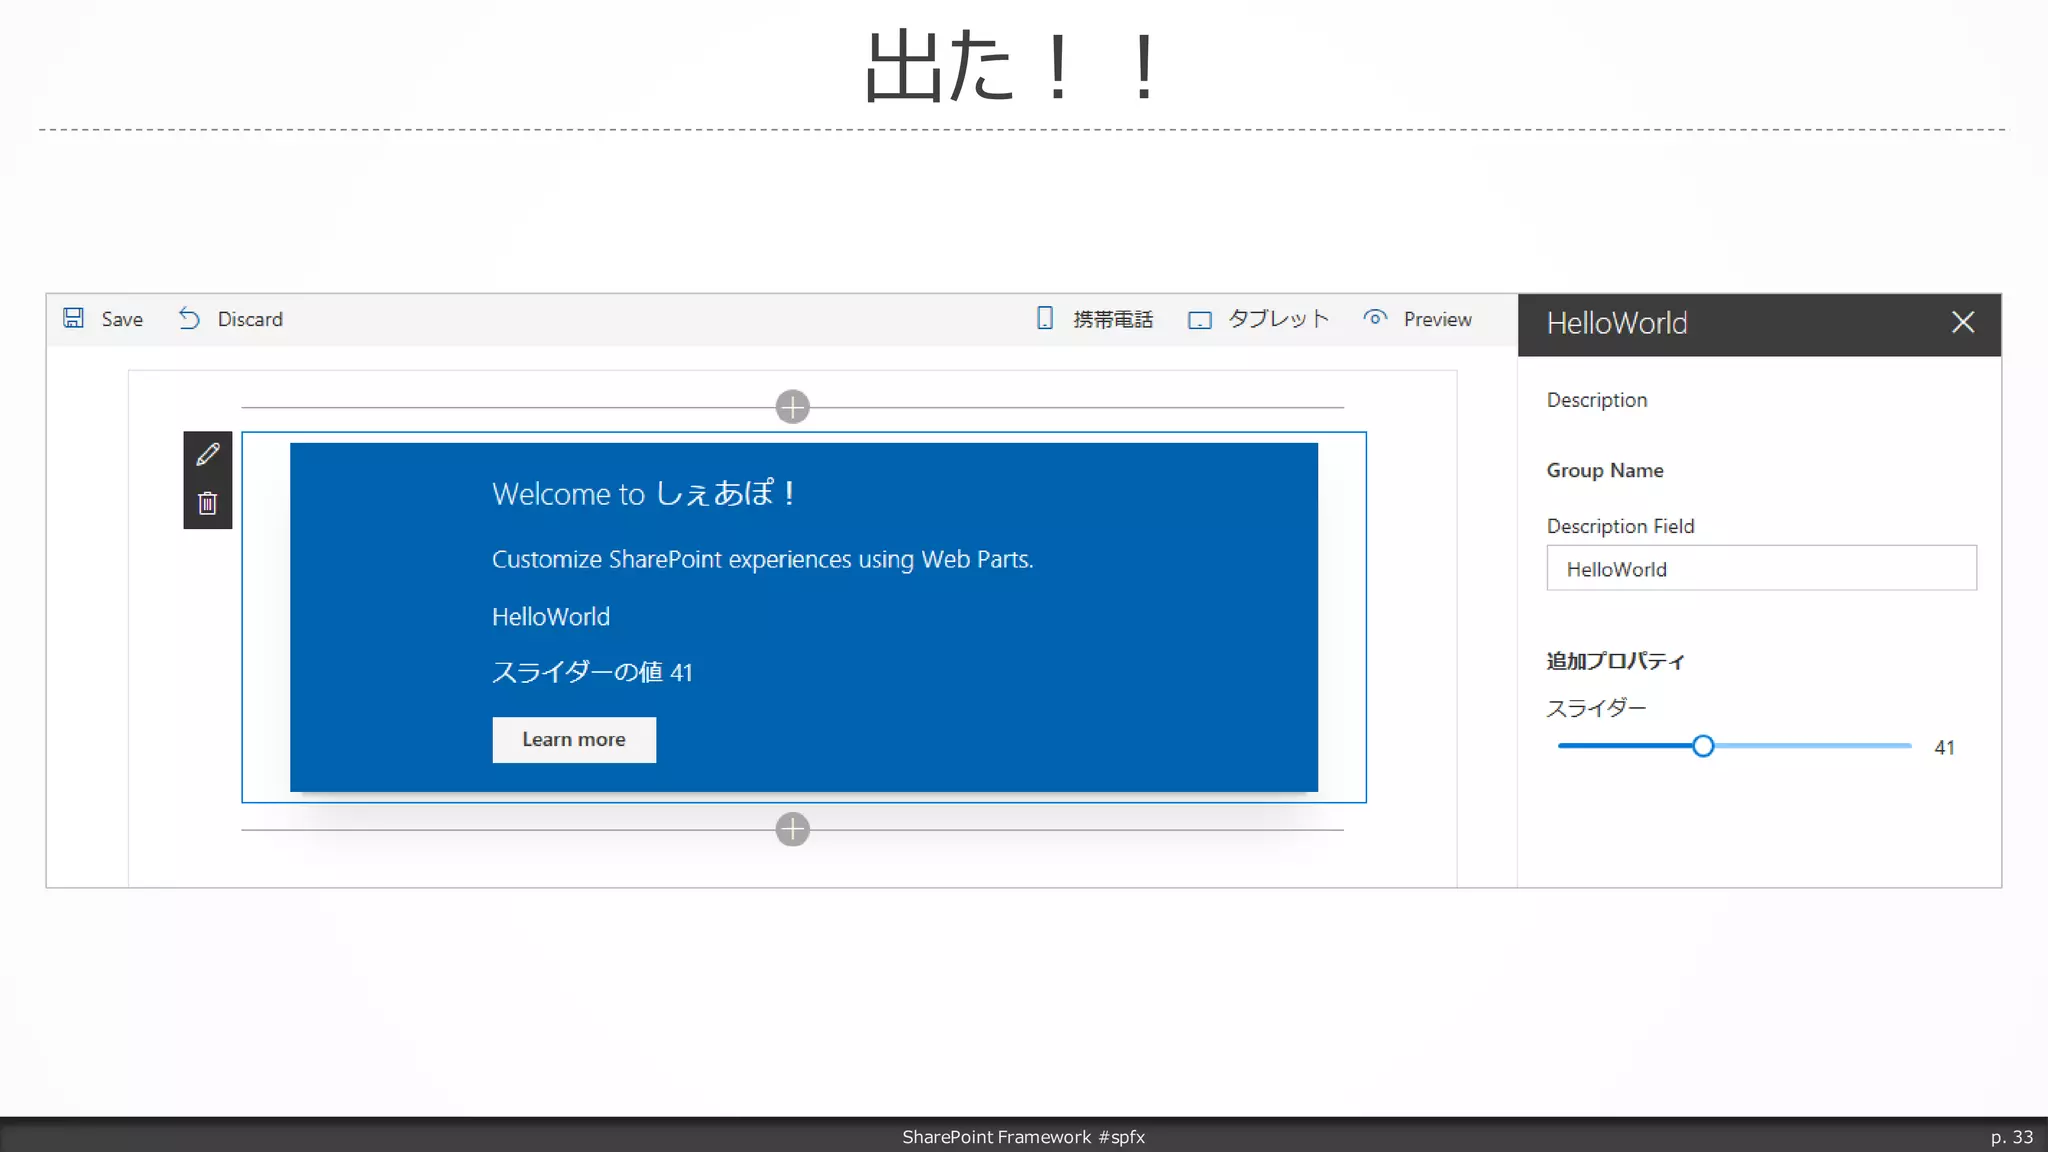Screen dimensions: 2048x1152
Task: Click the Group Name heading
Action: 1605,470
